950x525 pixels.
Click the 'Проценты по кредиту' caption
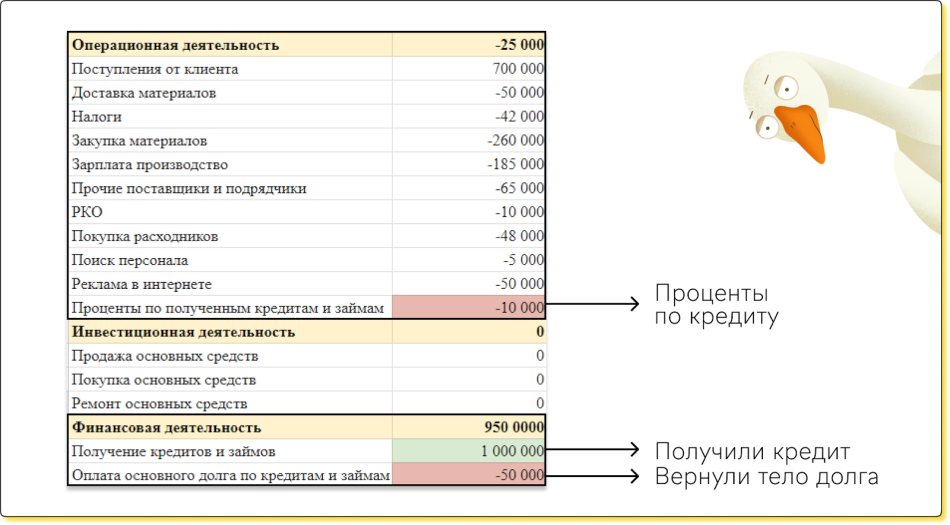pyautogui.click(x=716, y=305)
